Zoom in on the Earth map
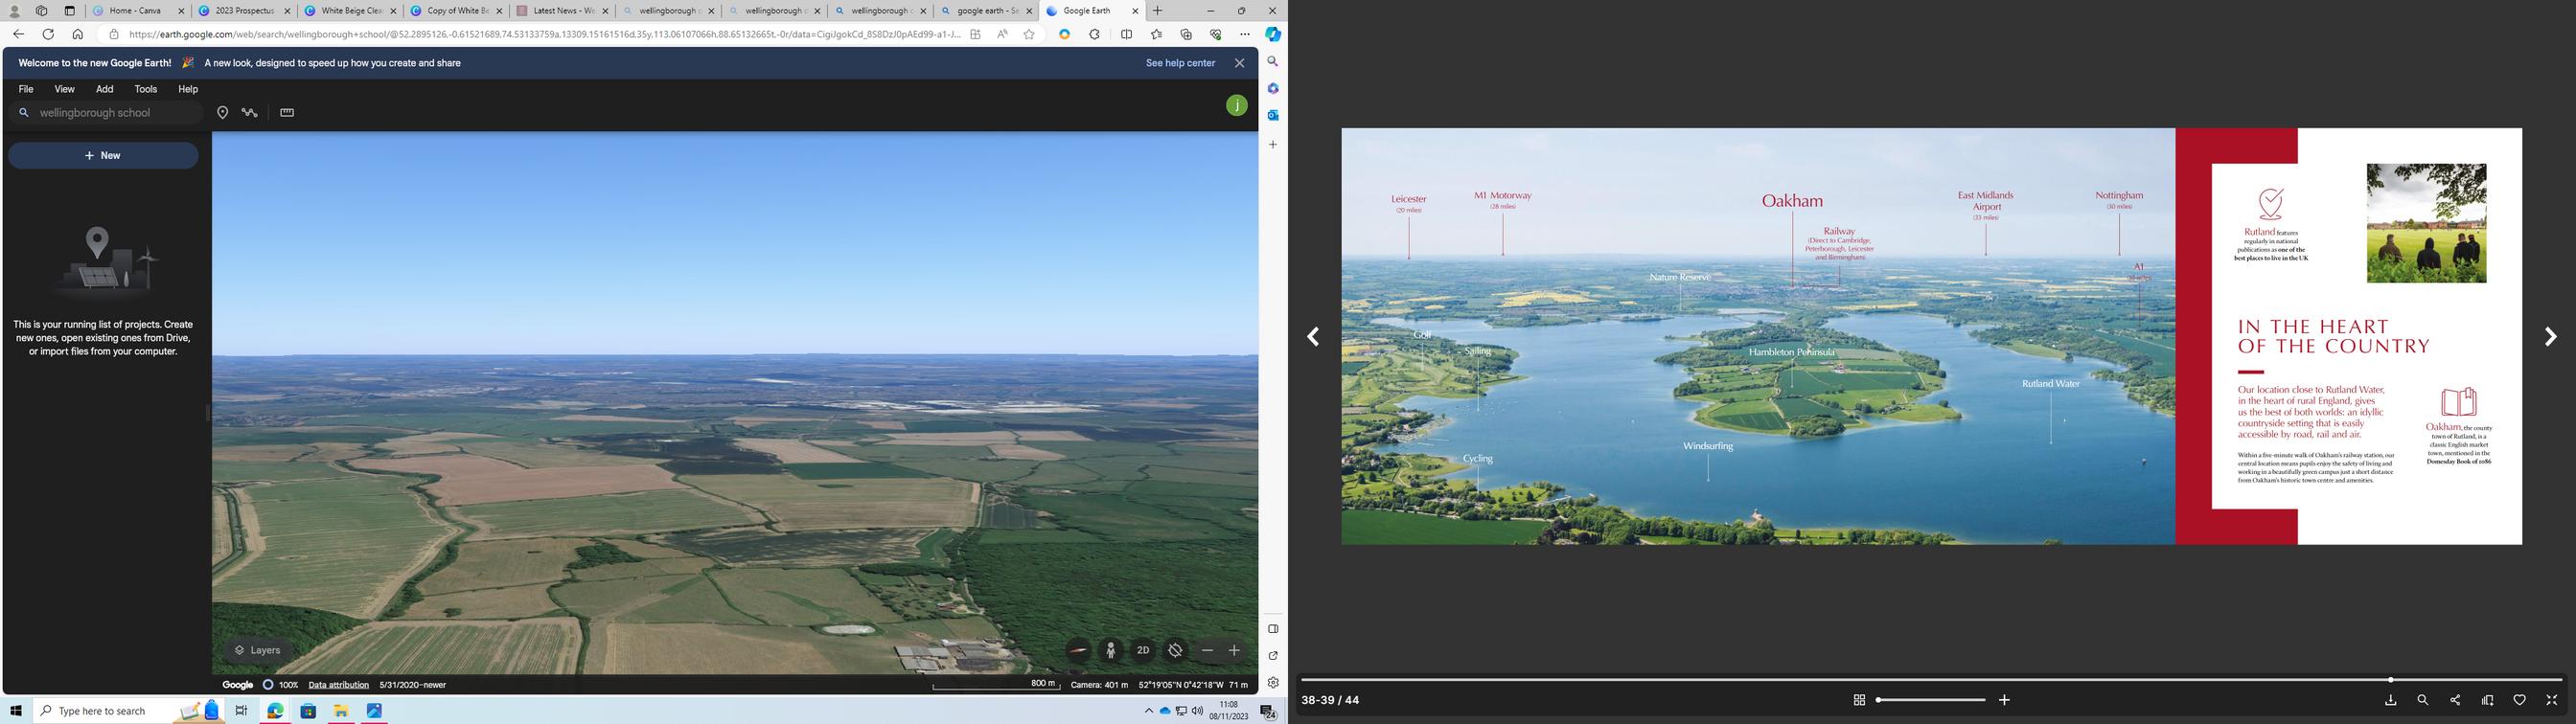 point(1234,650)
